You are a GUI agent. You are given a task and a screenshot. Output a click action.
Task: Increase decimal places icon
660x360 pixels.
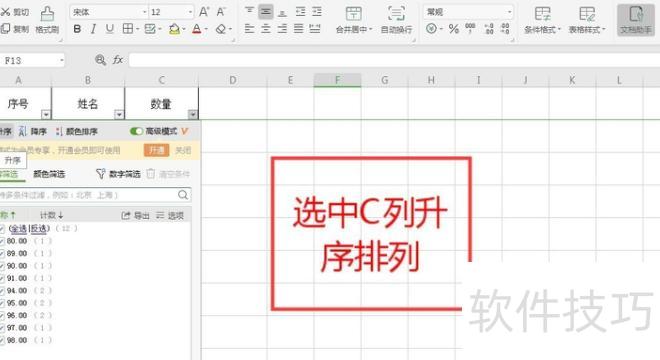point(489,29)
